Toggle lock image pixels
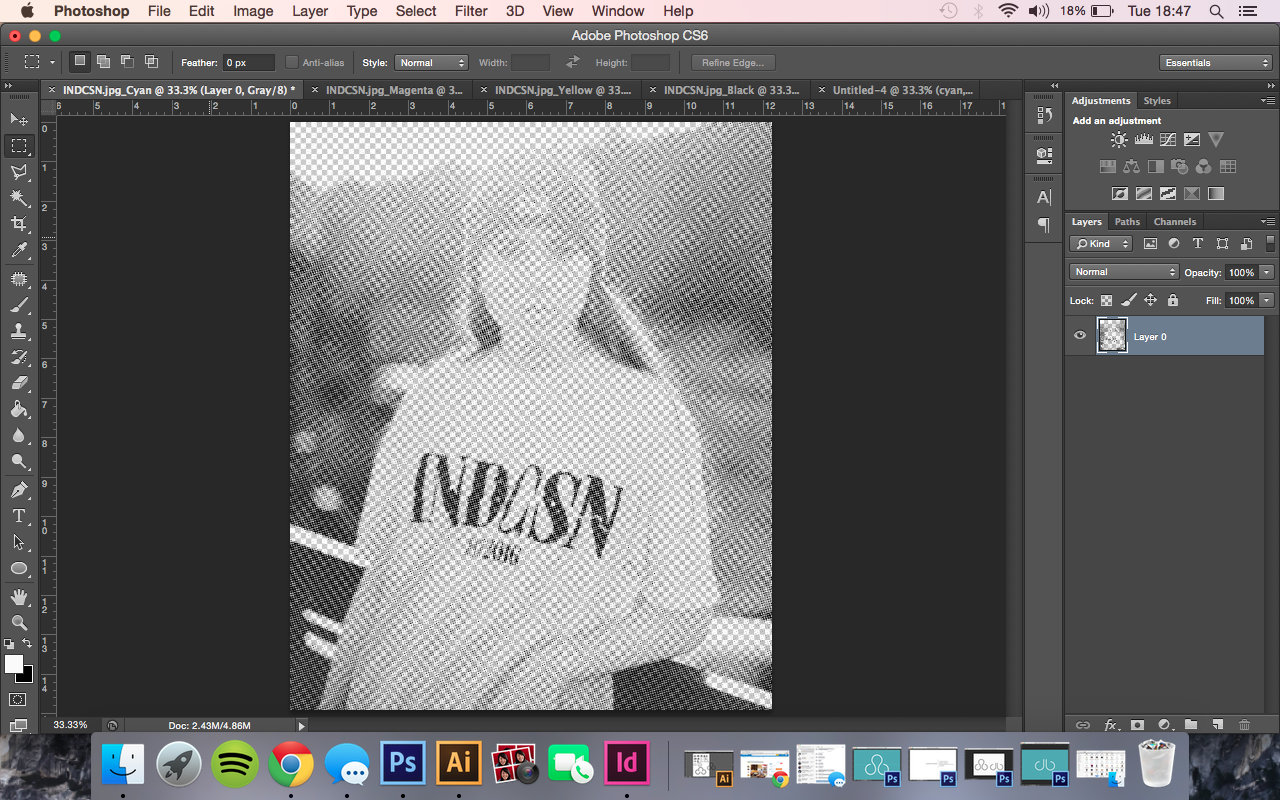This screenshot has height=800, width=1280. [1128, 300]
